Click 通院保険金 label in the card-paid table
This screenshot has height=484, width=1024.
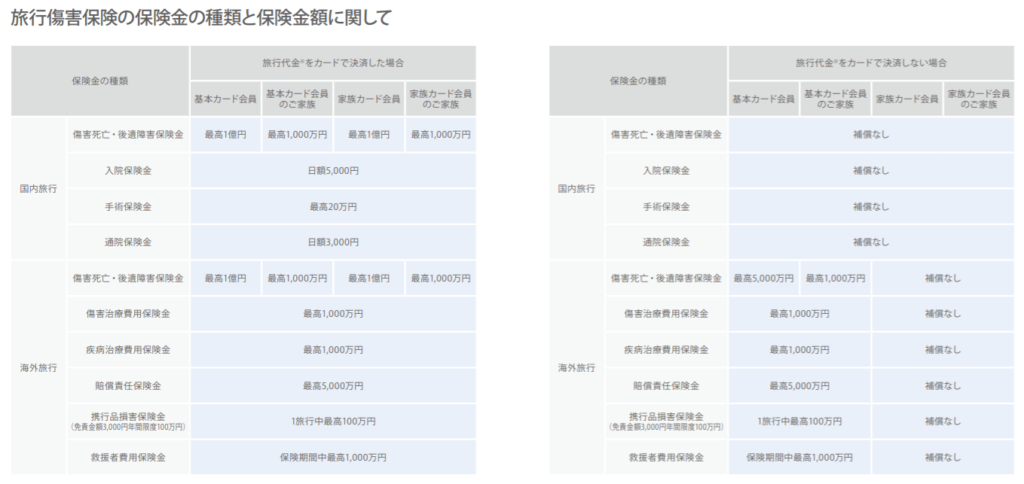pos(128,242)
